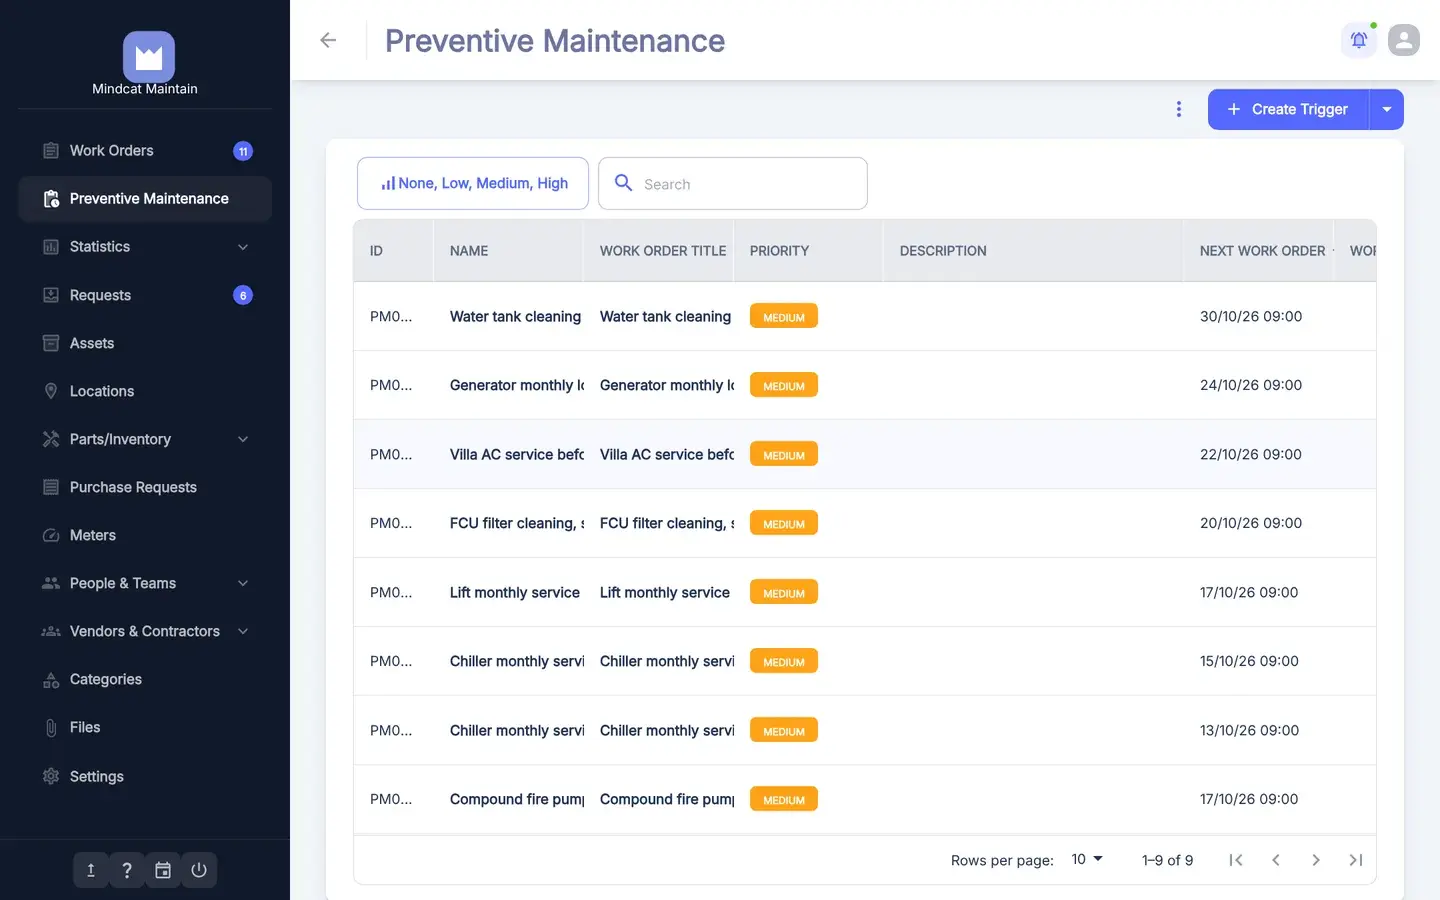Click MEDIUM badge in Compound fire pump row
The height and width of the screenshot is (900, 1440).
(x=784, y=799)
